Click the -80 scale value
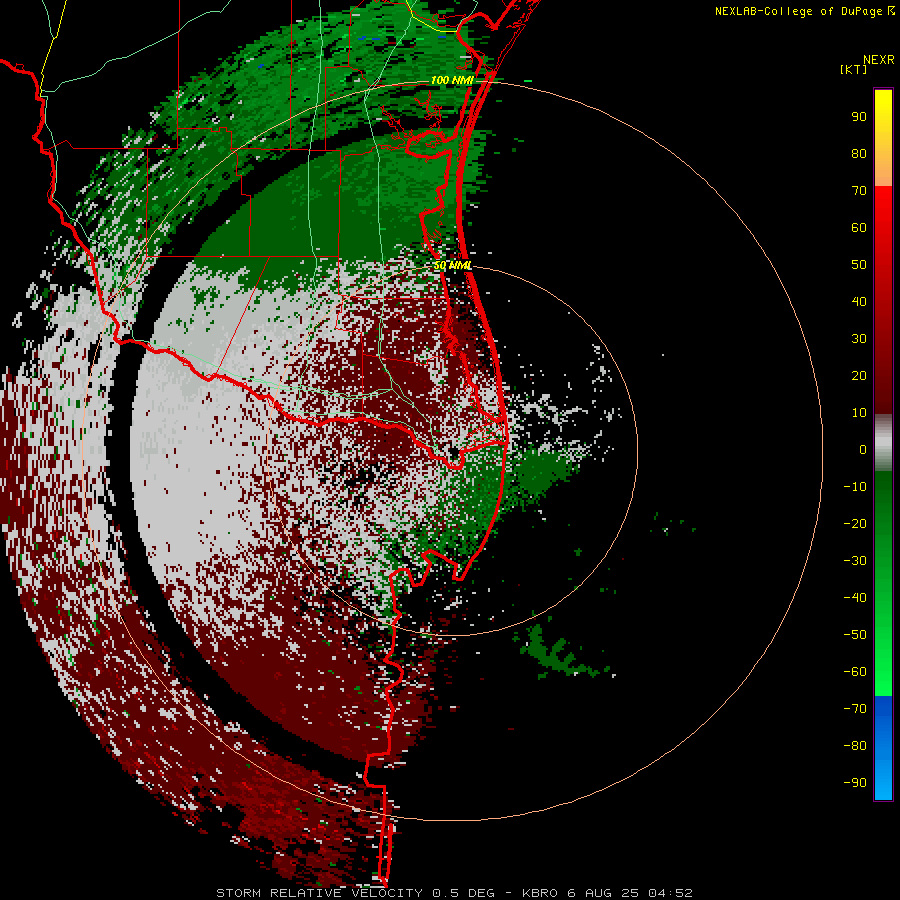900x900 pixels. 855,746
